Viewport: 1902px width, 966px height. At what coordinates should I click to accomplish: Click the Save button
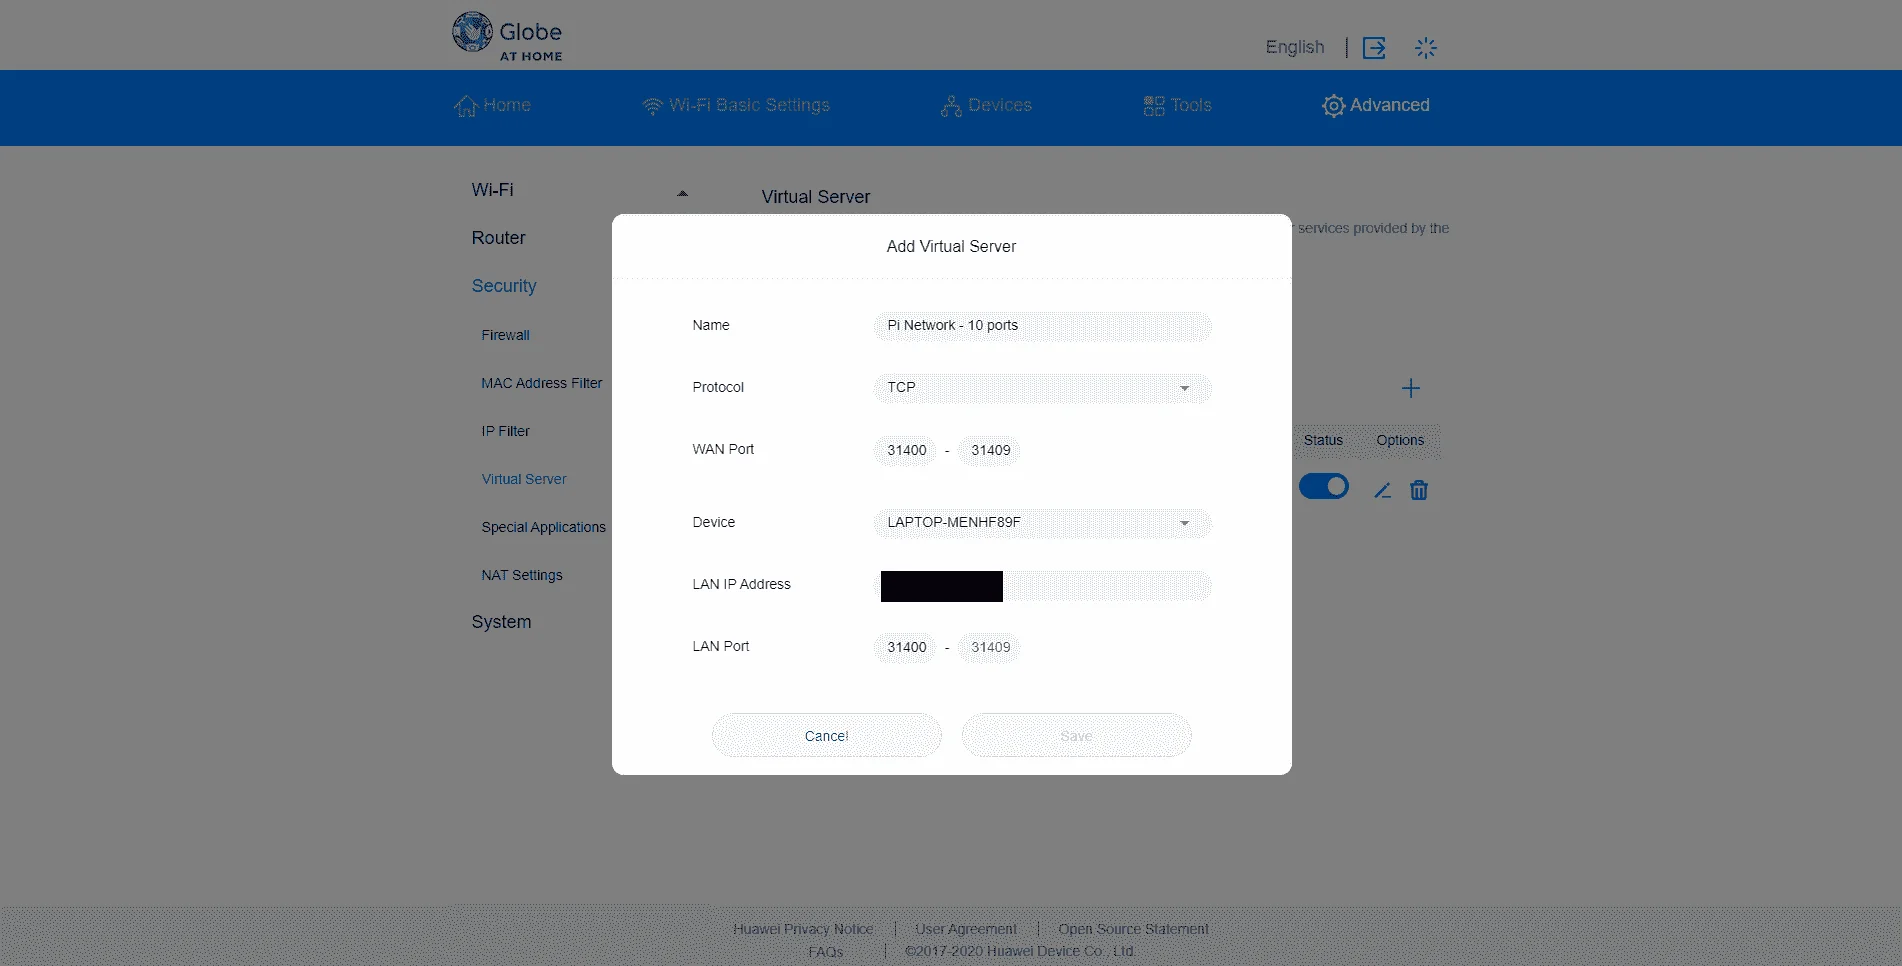click(1077, 735)
